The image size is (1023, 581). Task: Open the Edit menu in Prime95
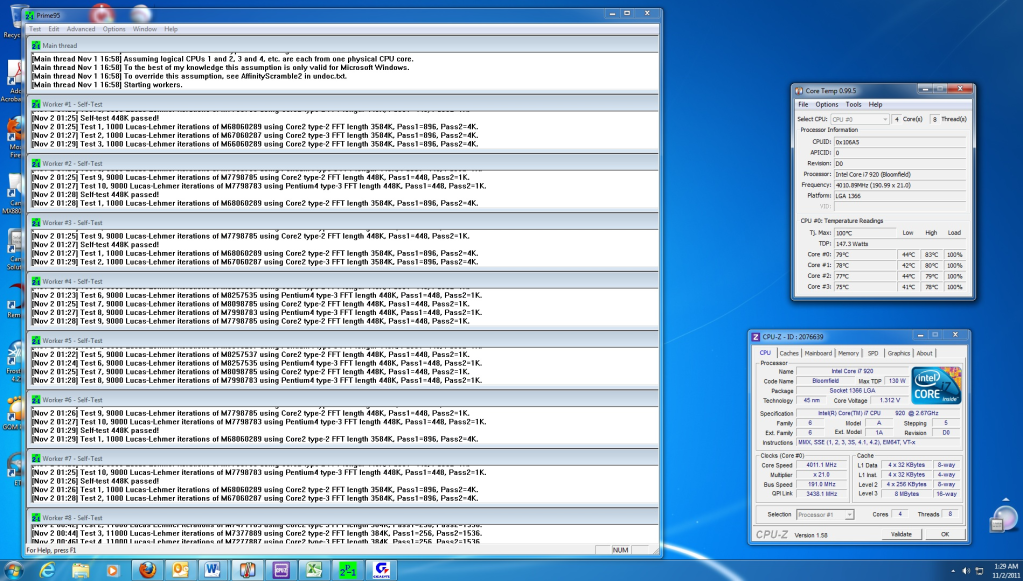[x=53, y=29]
